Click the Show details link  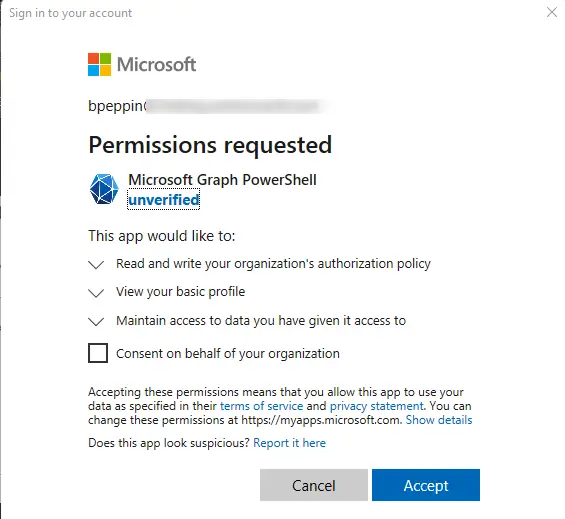pyautogui.click(x=439, y=420)
